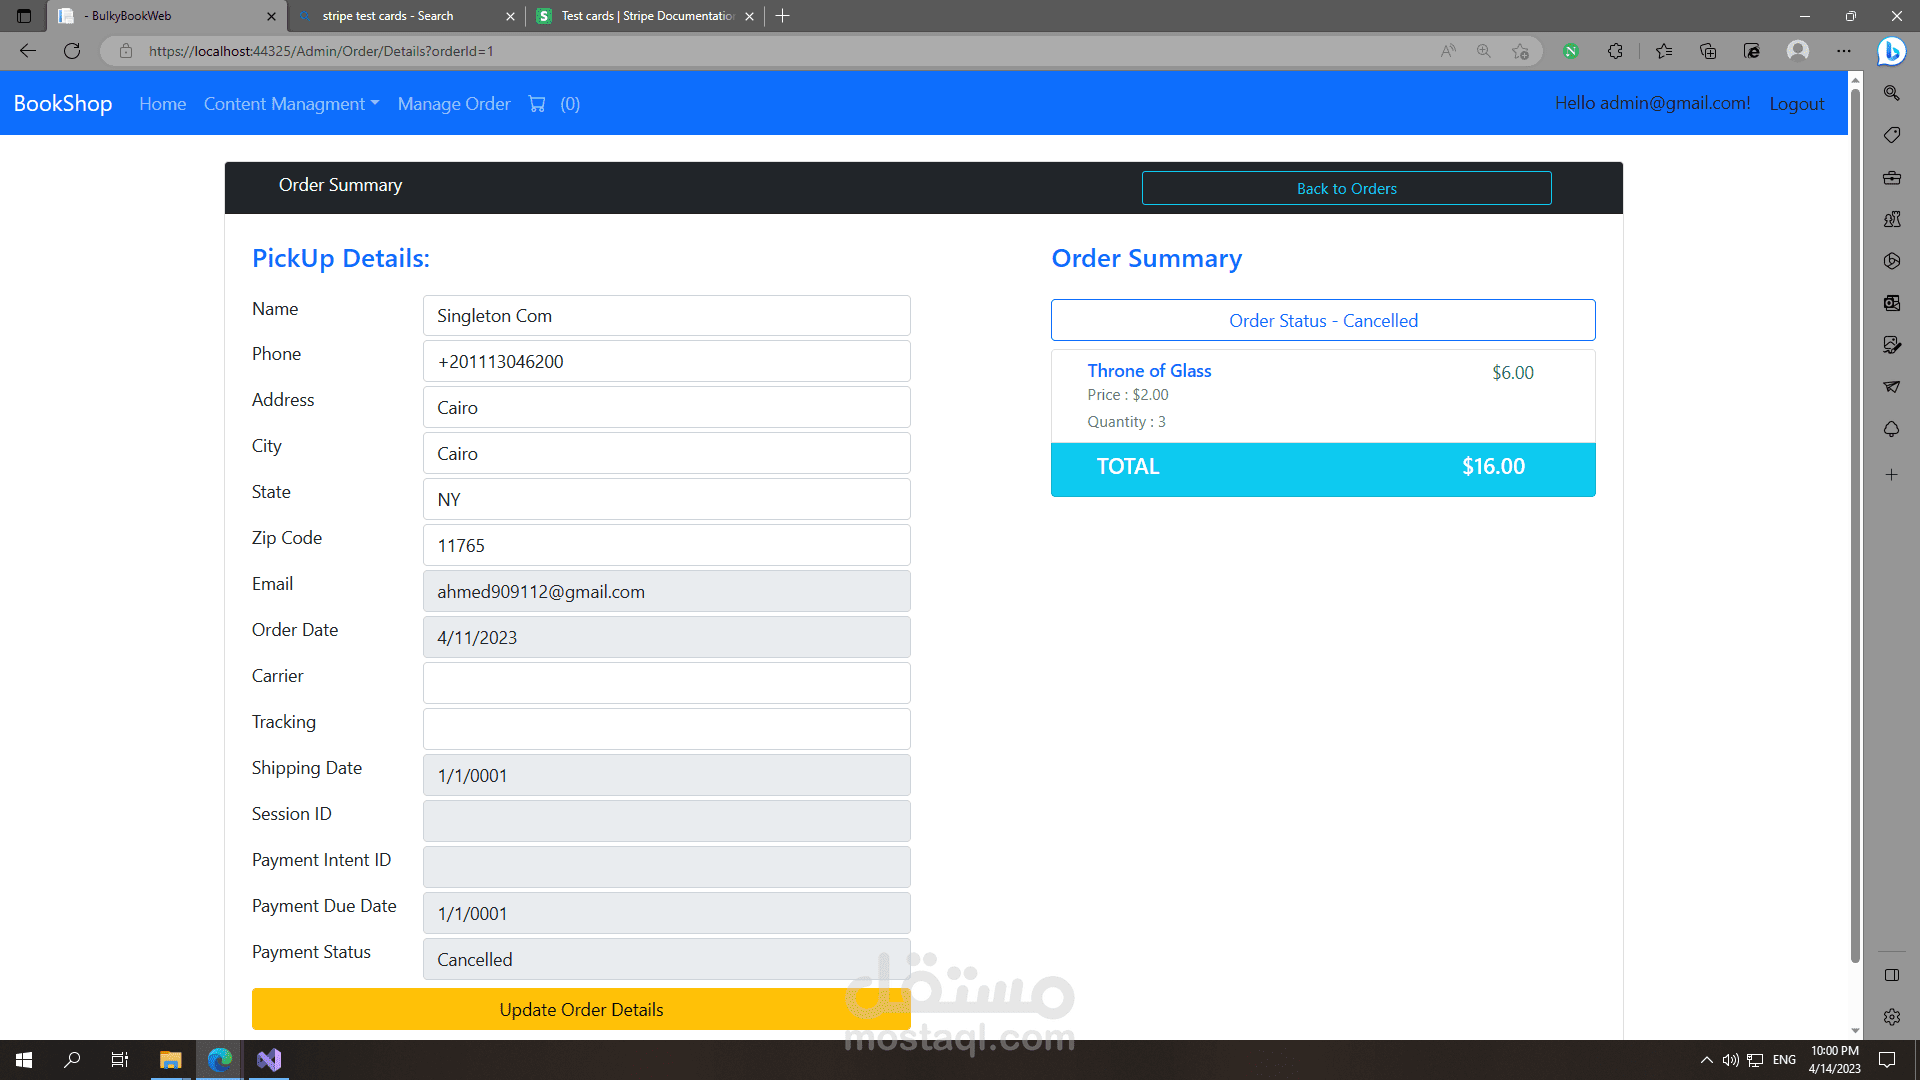This screenshot has width=1920, height=1080.
Task: Launch Visual Studio from taskbar
Action: [269, 1060]
